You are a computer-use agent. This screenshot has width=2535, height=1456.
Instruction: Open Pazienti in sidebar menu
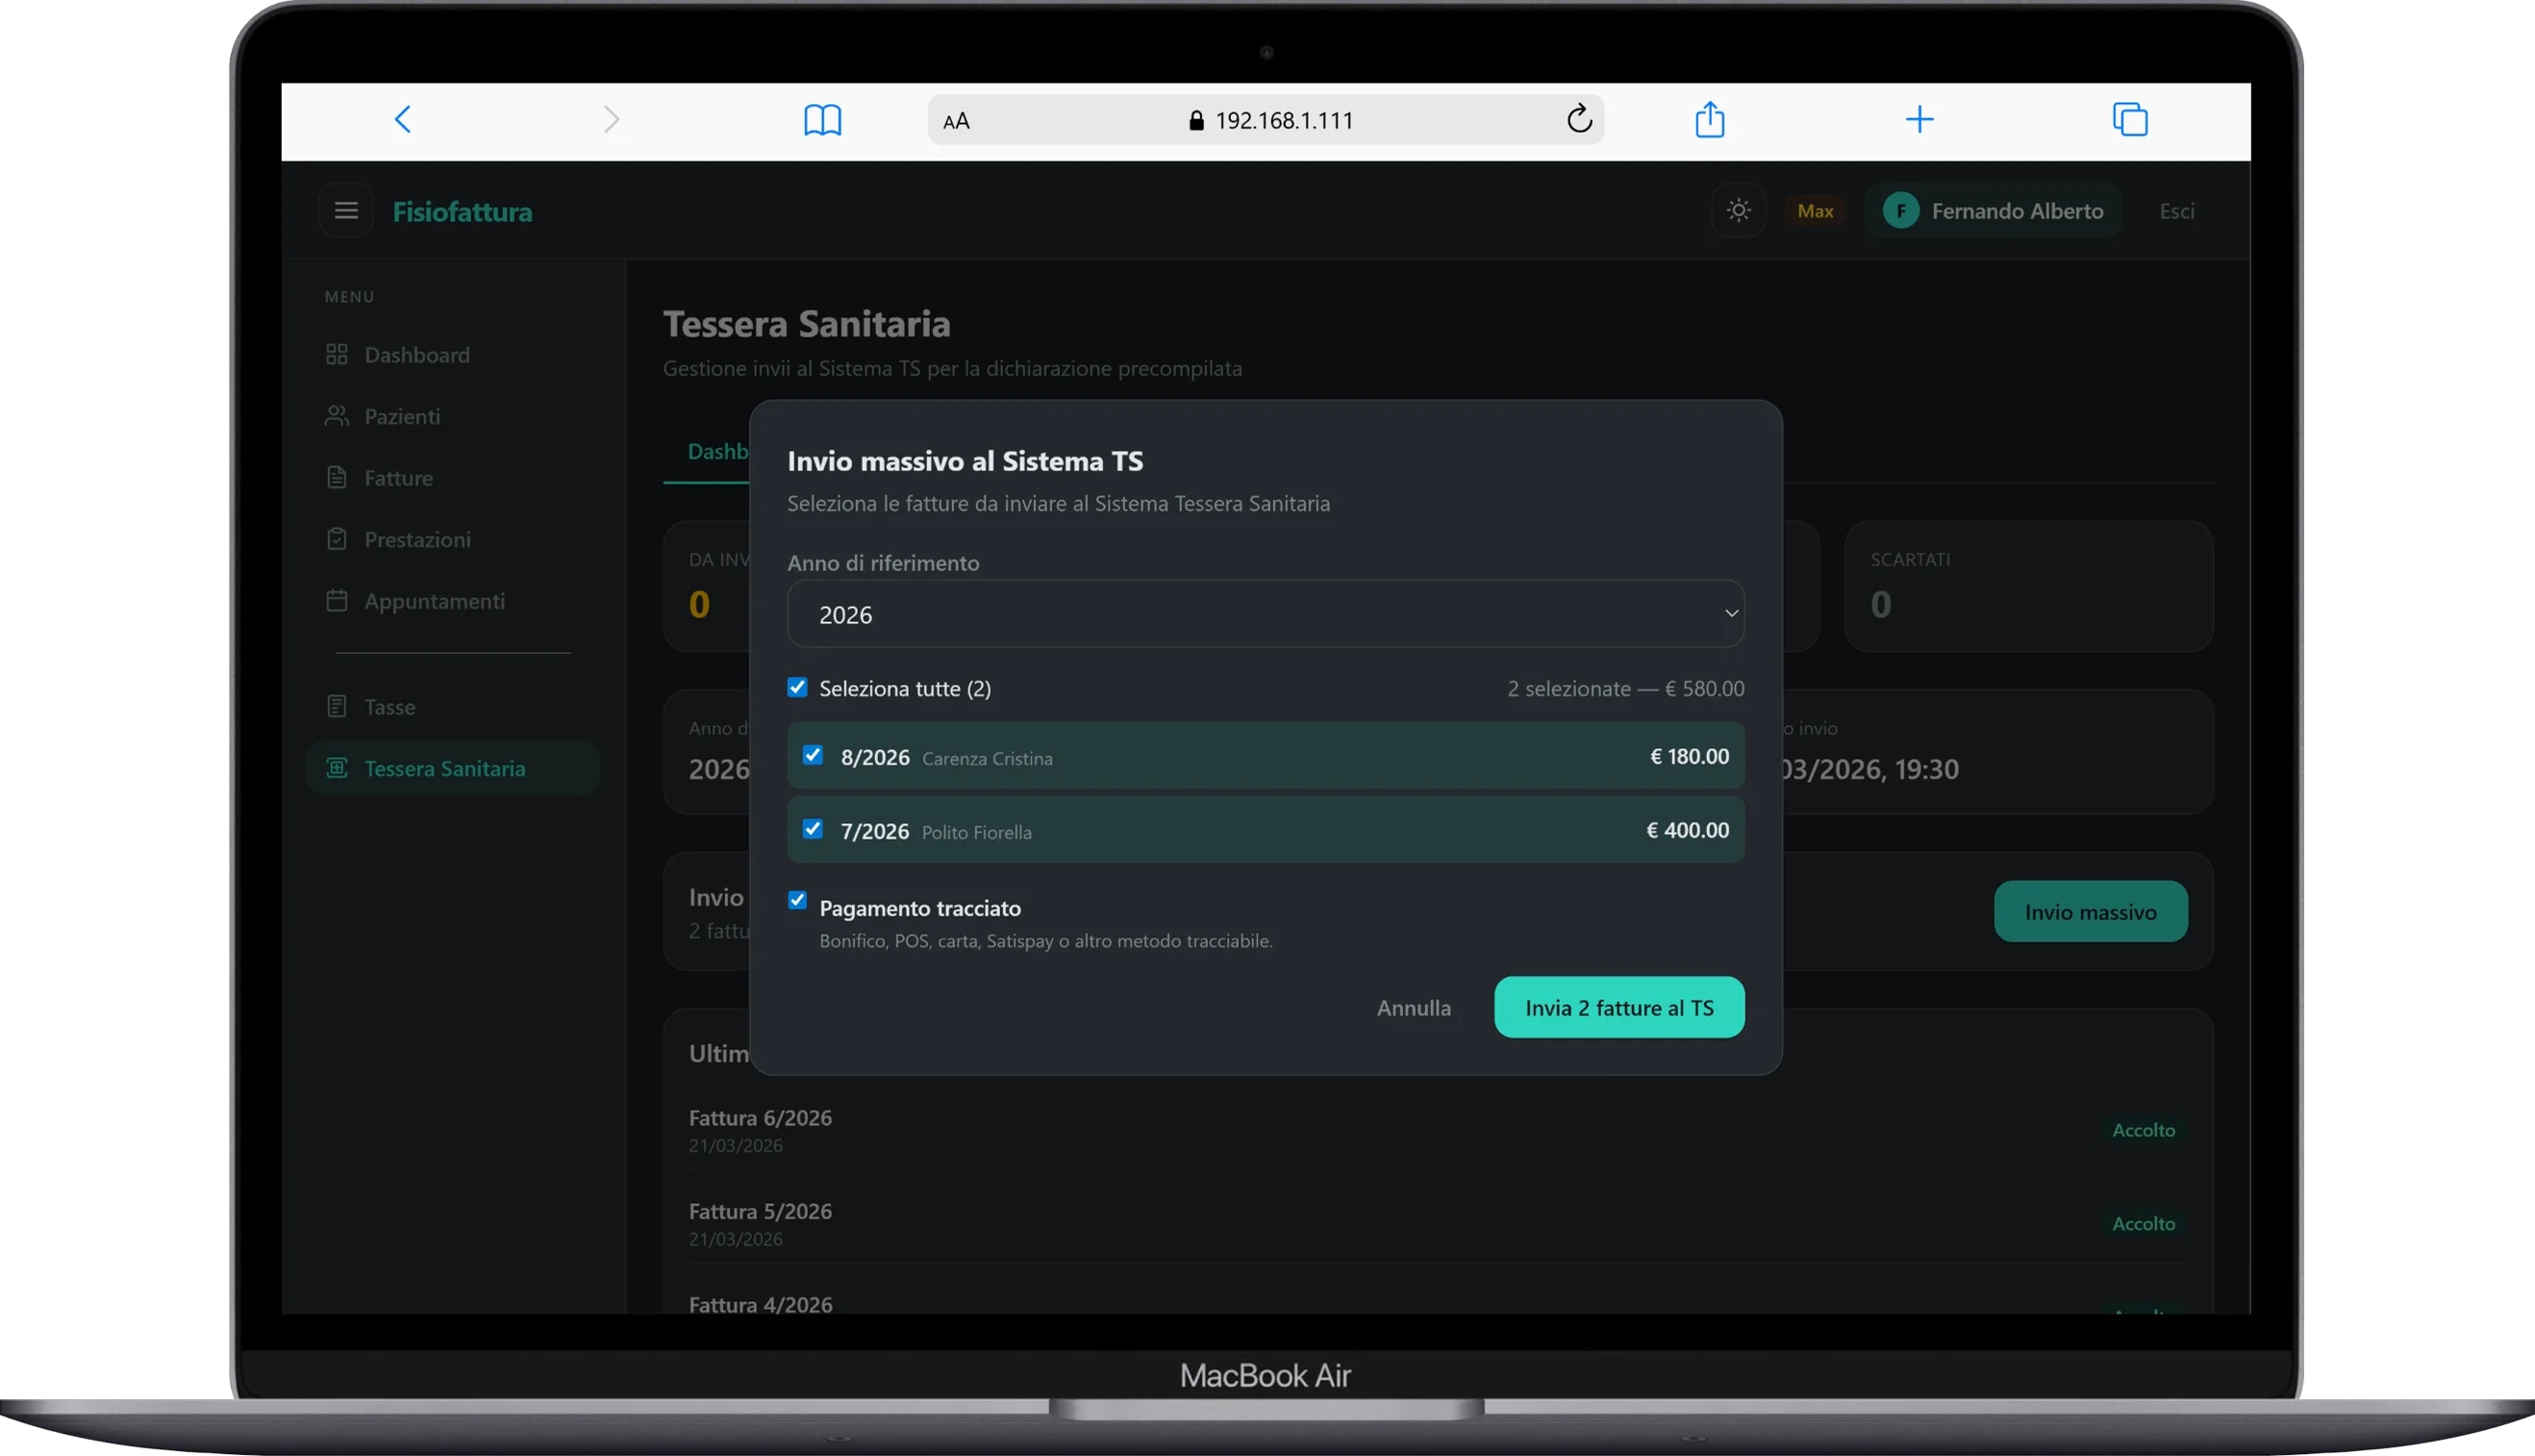coord(402,416)
